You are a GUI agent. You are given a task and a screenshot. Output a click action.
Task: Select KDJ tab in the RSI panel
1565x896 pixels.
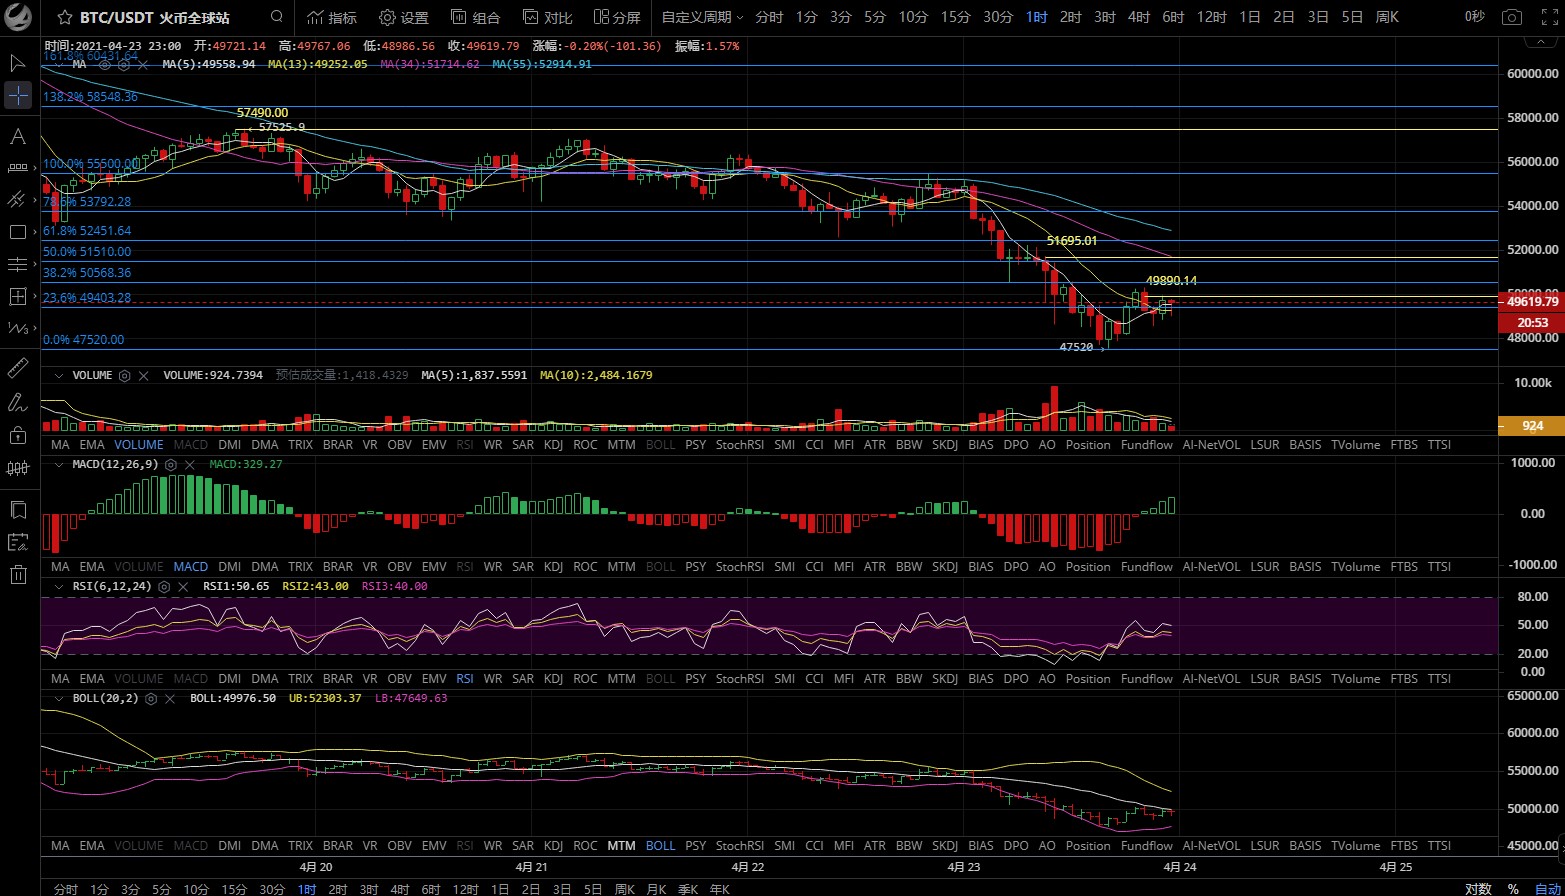553,678
